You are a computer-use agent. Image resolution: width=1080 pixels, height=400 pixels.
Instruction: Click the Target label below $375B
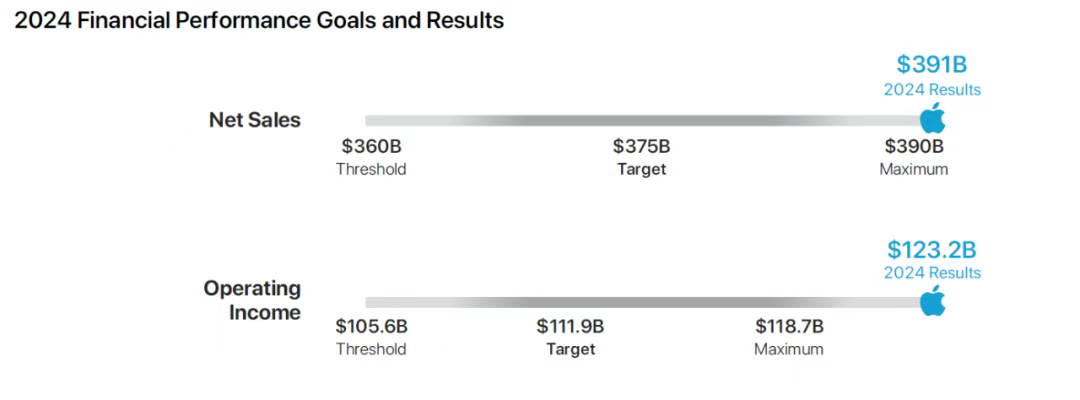pyautogui.click(x=641, y=169)
